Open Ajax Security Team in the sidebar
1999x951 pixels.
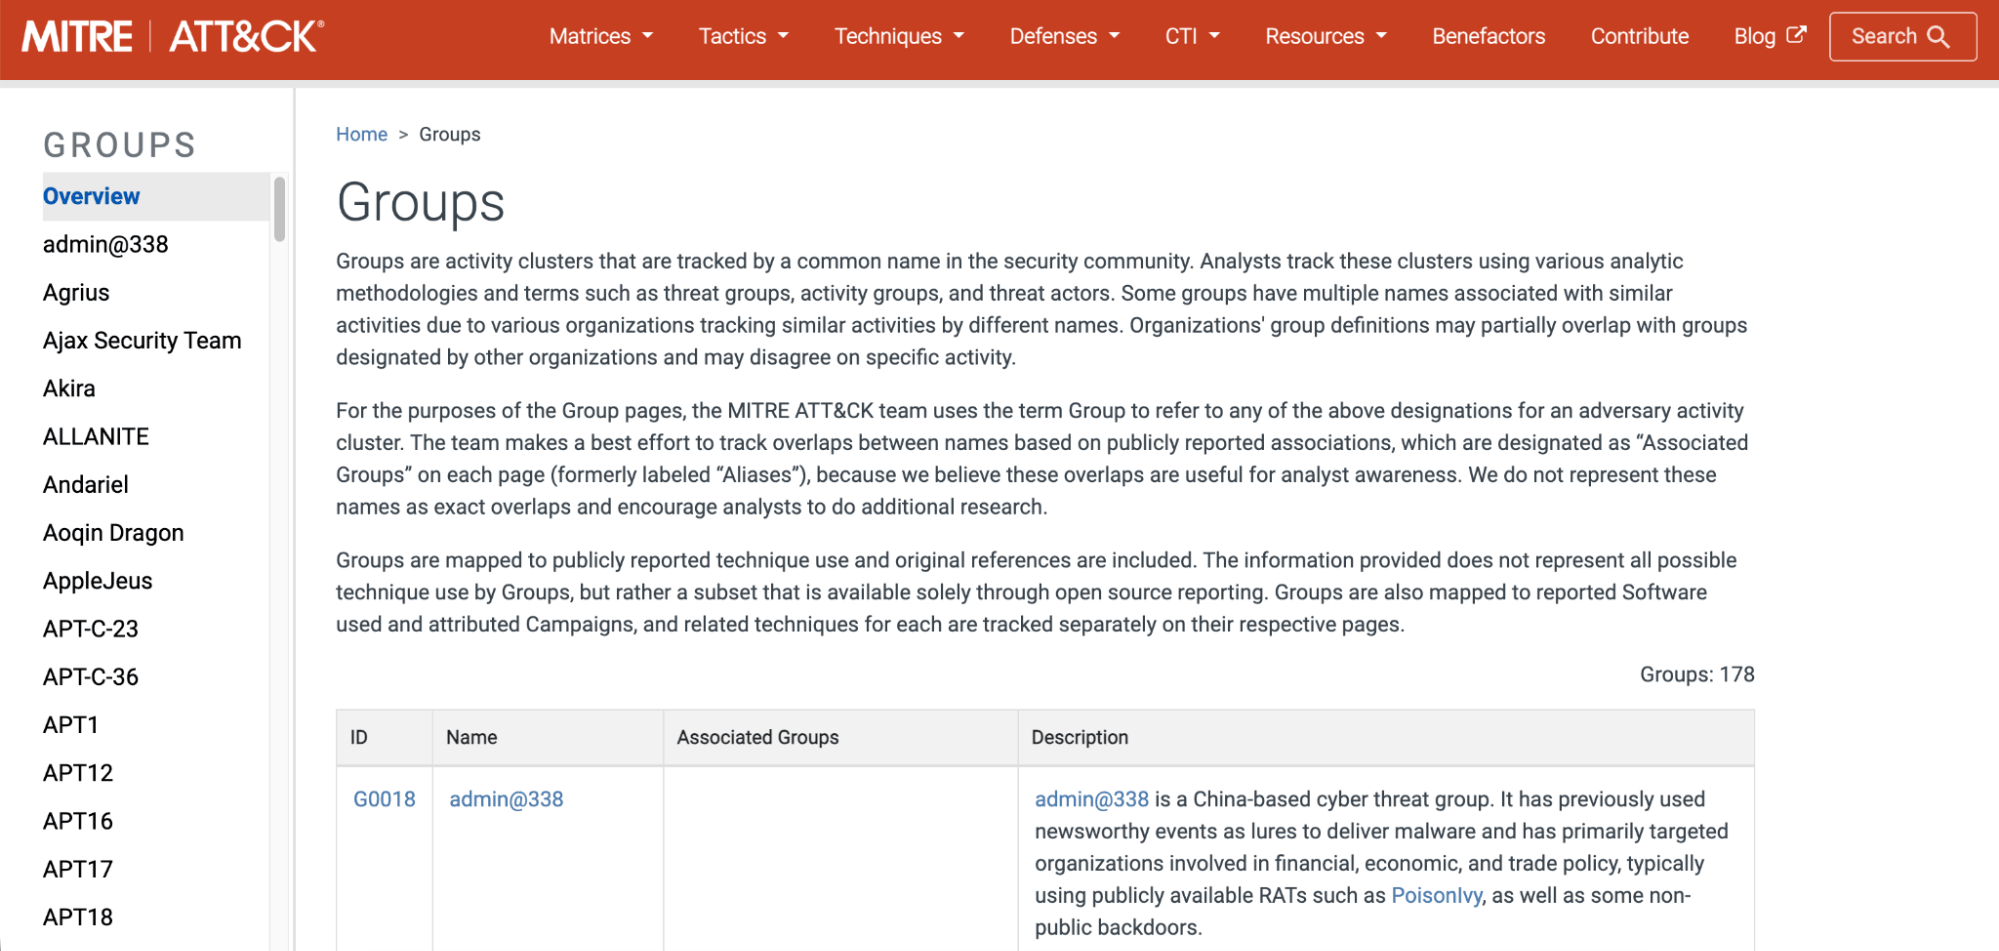(142, 341)
